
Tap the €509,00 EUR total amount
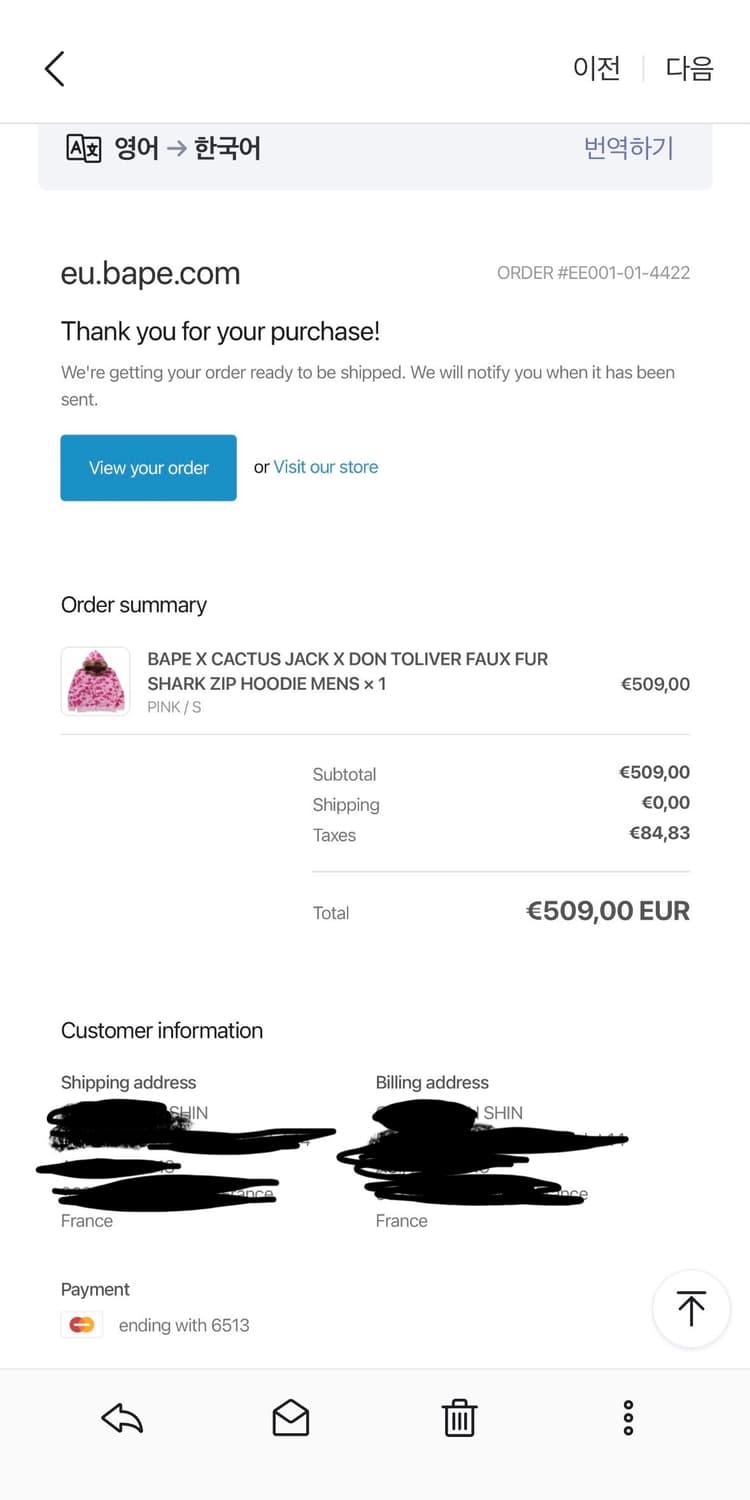[x=607, y=911]
